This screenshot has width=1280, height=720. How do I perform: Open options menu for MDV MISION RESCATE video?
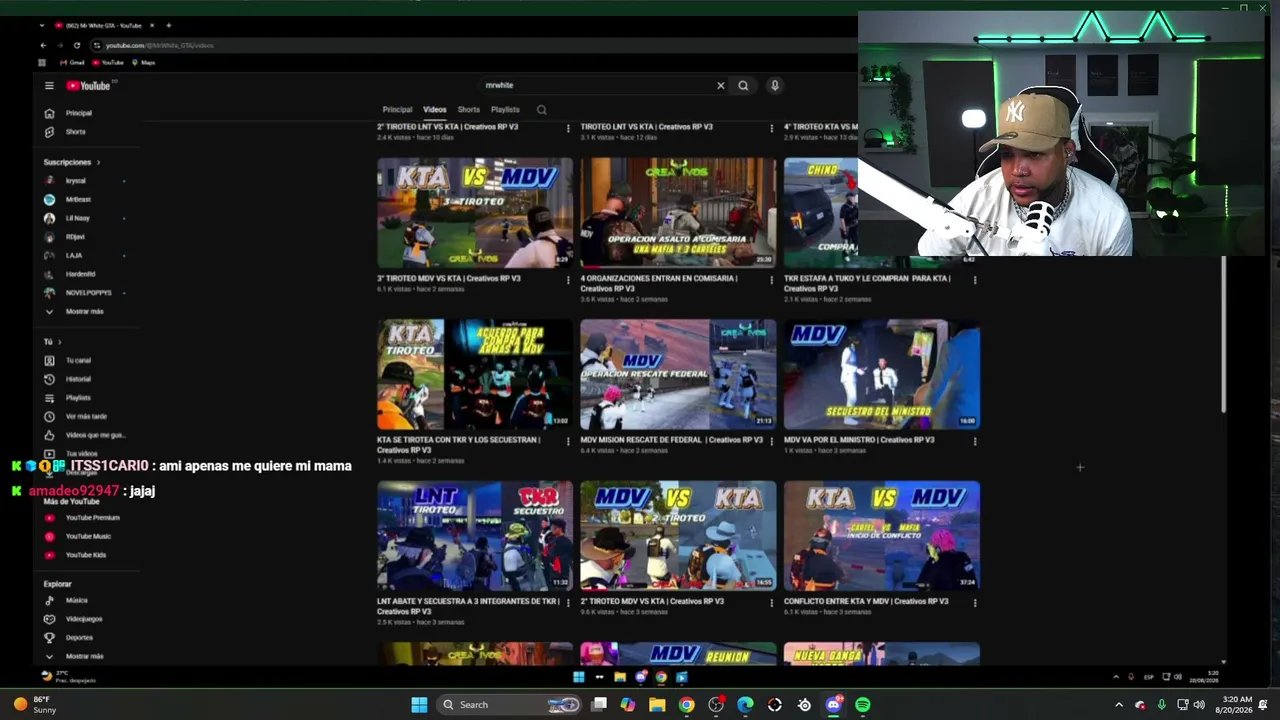771,441
